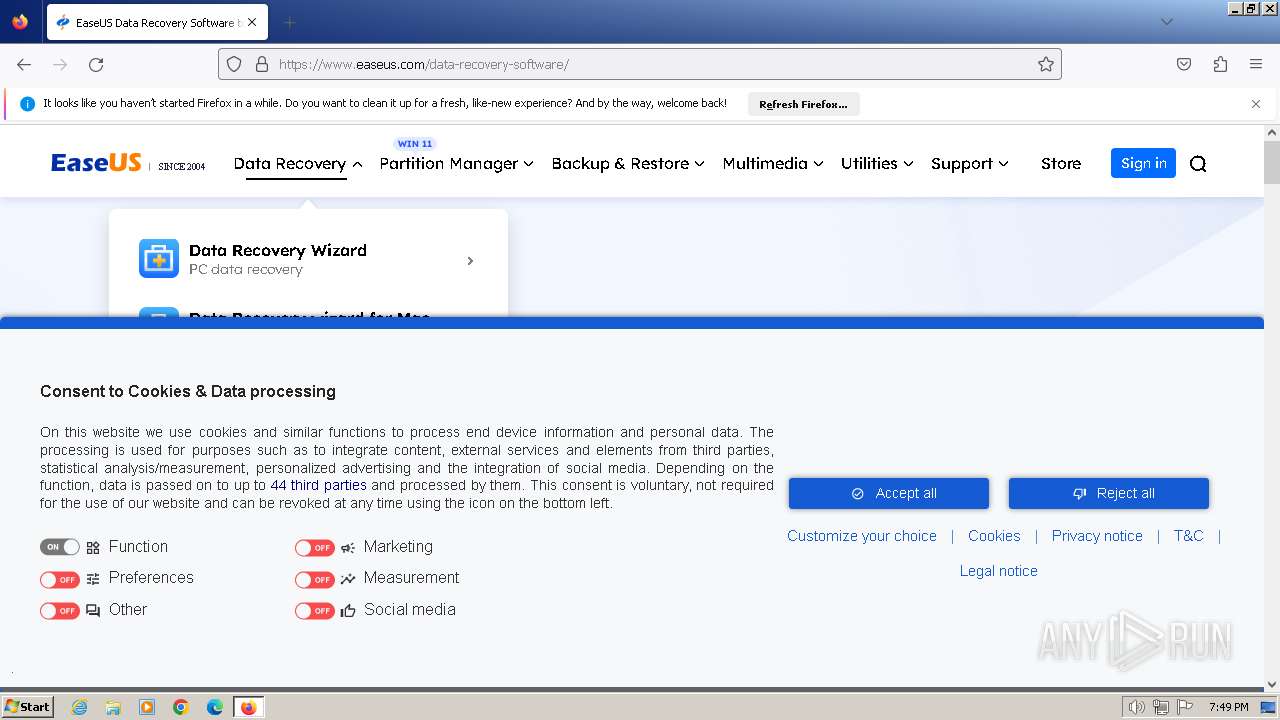Open Windows Media Player taskbar icon
Image resolution: width=1280 pixels, height=720 pixels.
coord(147,707)
